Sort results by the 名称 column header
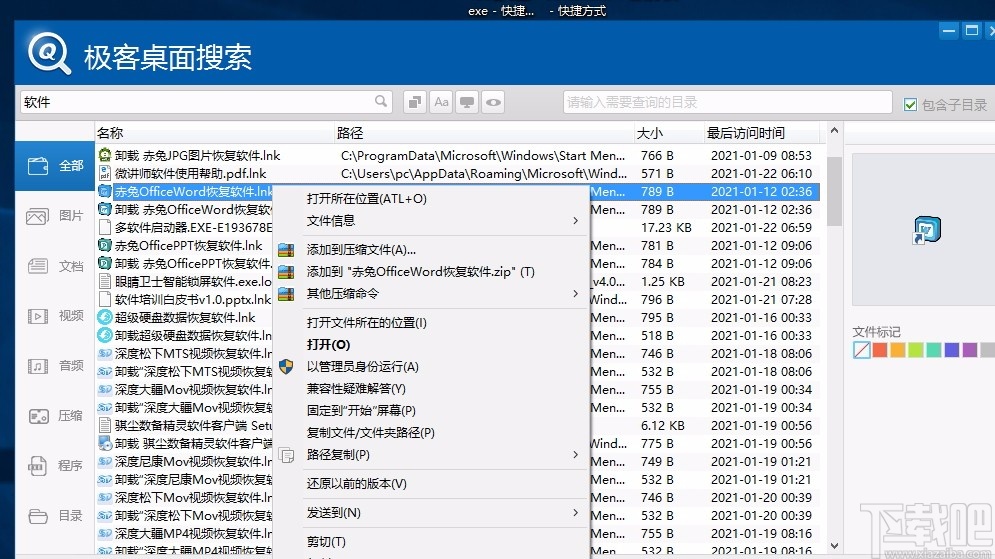Image resolution: width=995 pixels, height=559 pixels. click(x=214, y=133)
